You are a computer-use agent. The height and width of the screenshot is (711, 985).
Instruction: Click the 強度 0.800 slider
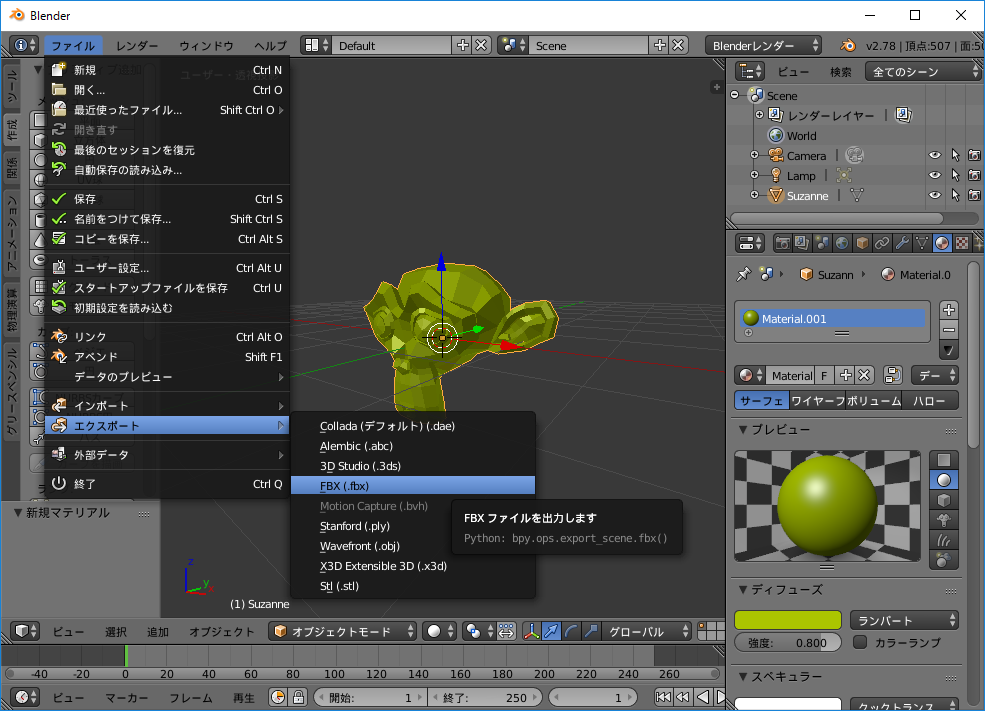[788, 643]
